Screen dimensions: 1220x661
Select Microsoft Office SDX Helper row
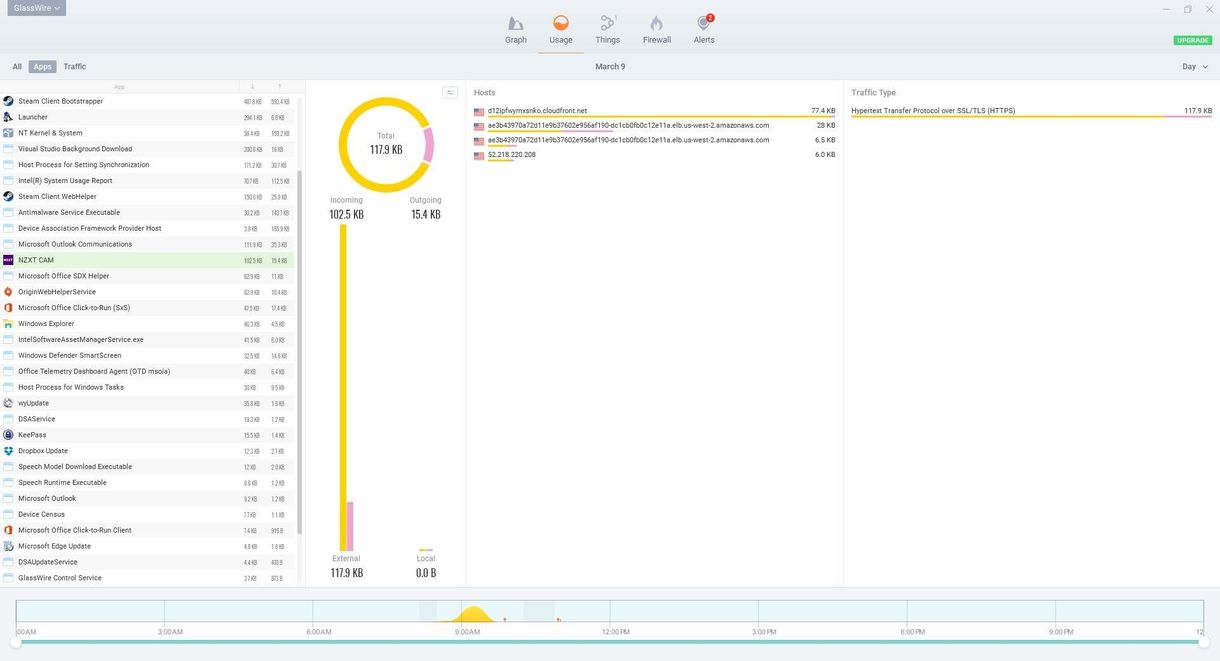(148, 276)
